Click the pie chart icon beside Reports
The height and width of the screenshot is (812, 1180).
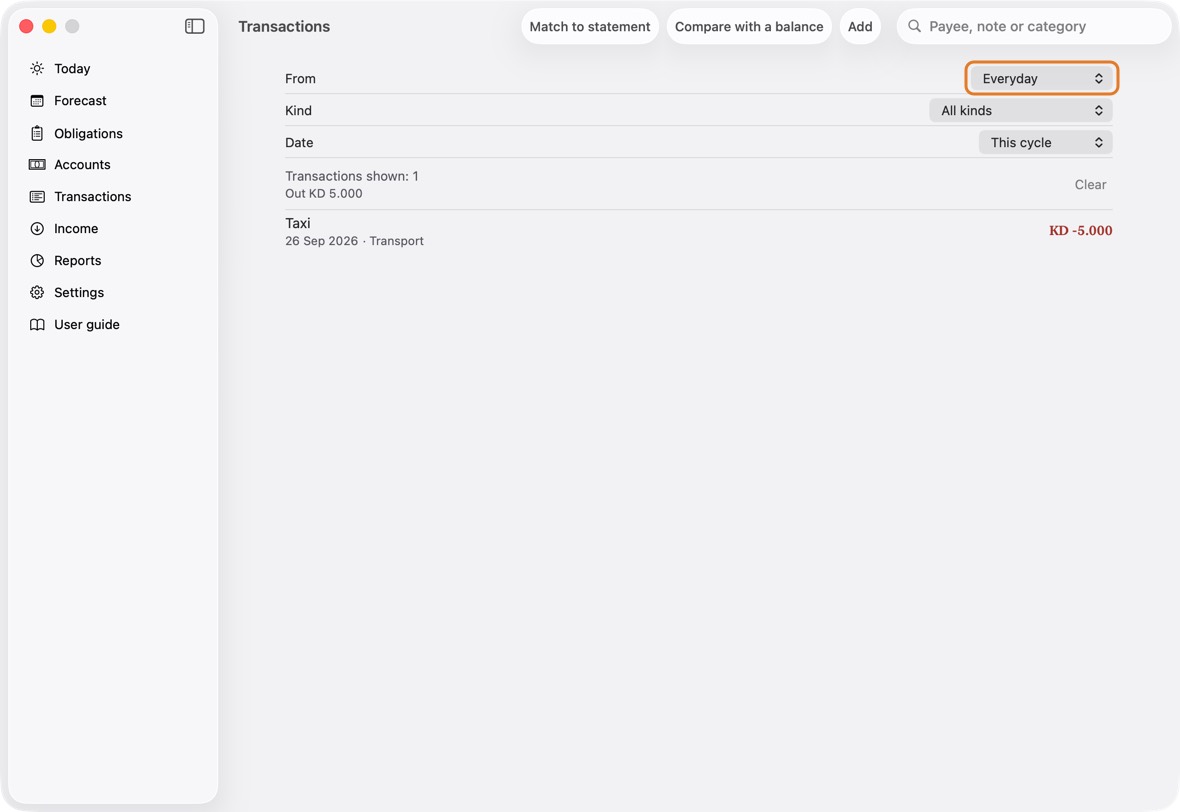37,260
